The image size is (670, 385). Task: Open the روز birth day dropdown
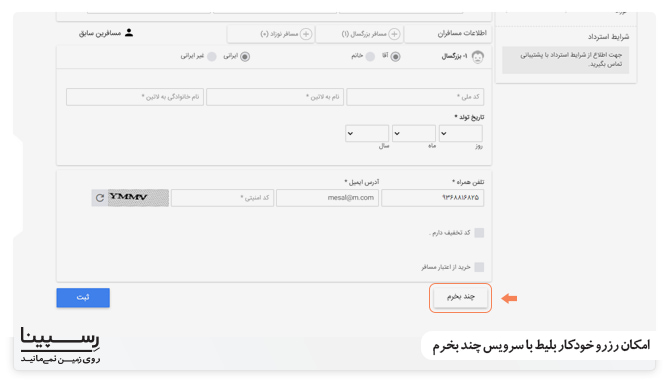click(x=461, y=133)
